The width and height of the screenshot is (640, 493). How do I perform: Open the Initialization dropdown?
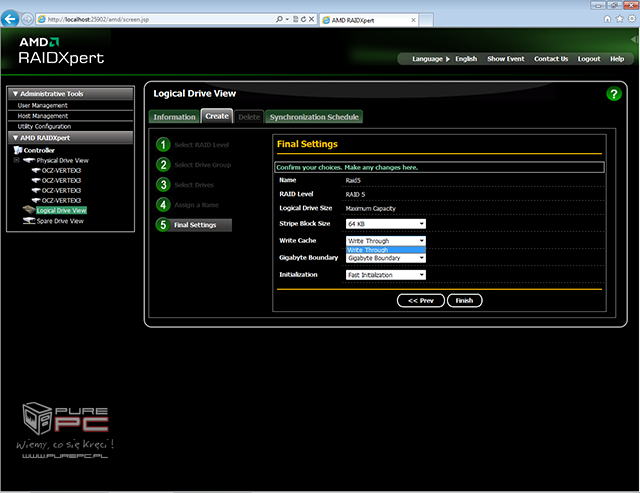pyautogui.click(x=386, y=274)
